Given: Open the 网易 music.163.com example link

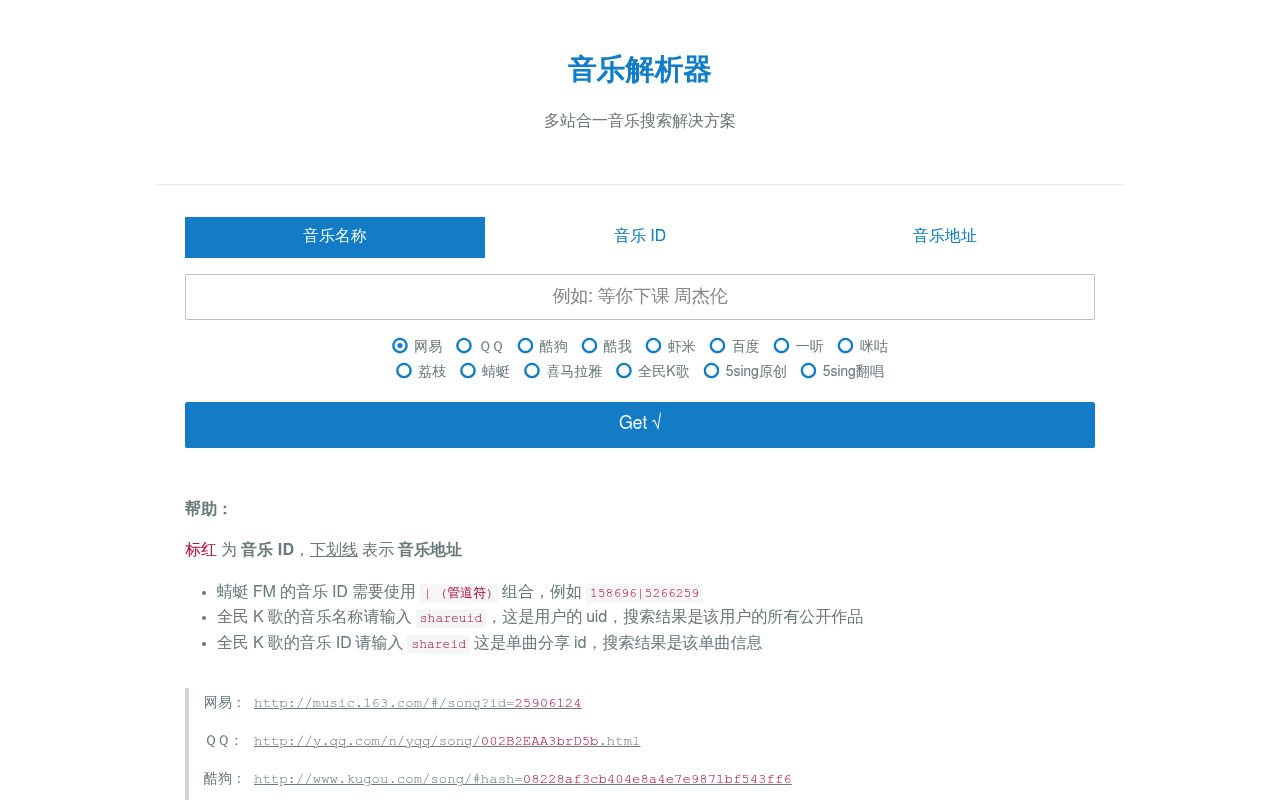Looking at the screenshot, I should point(417,703).
